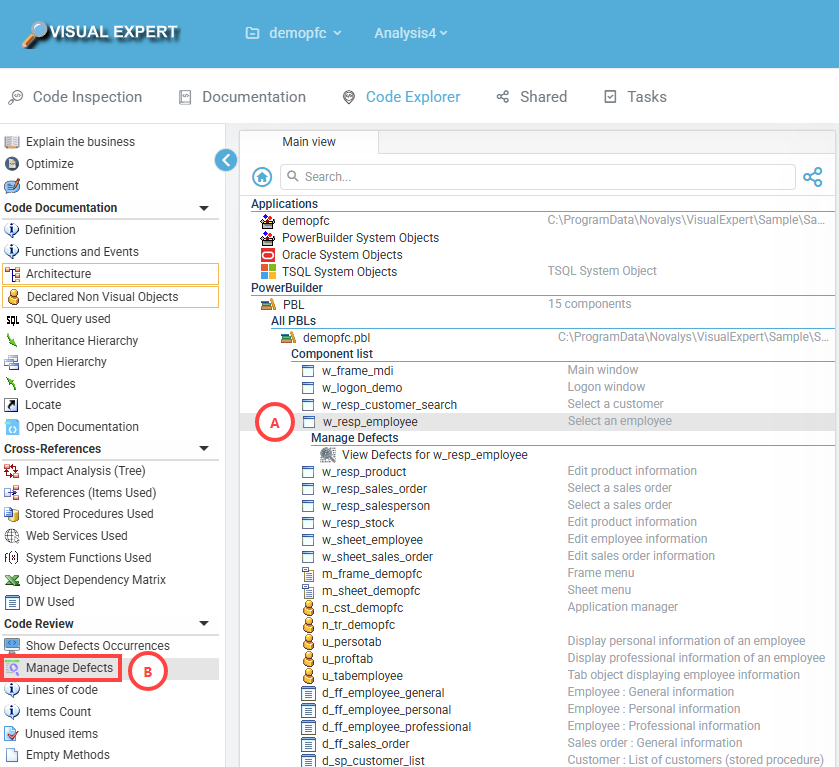Click the Visual Expert logo
Screen dimensions: 839x767
tap(100, 33)
